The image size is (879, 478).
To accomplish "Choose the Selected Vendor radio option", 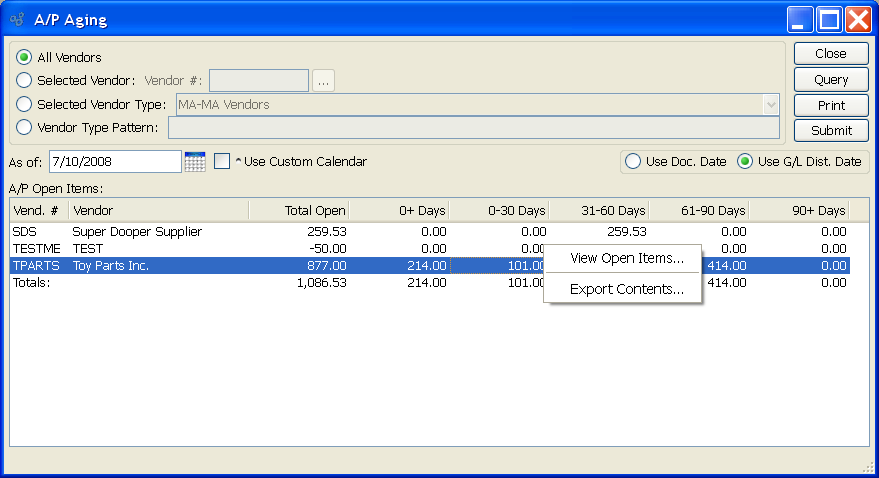I will point(24,81).
